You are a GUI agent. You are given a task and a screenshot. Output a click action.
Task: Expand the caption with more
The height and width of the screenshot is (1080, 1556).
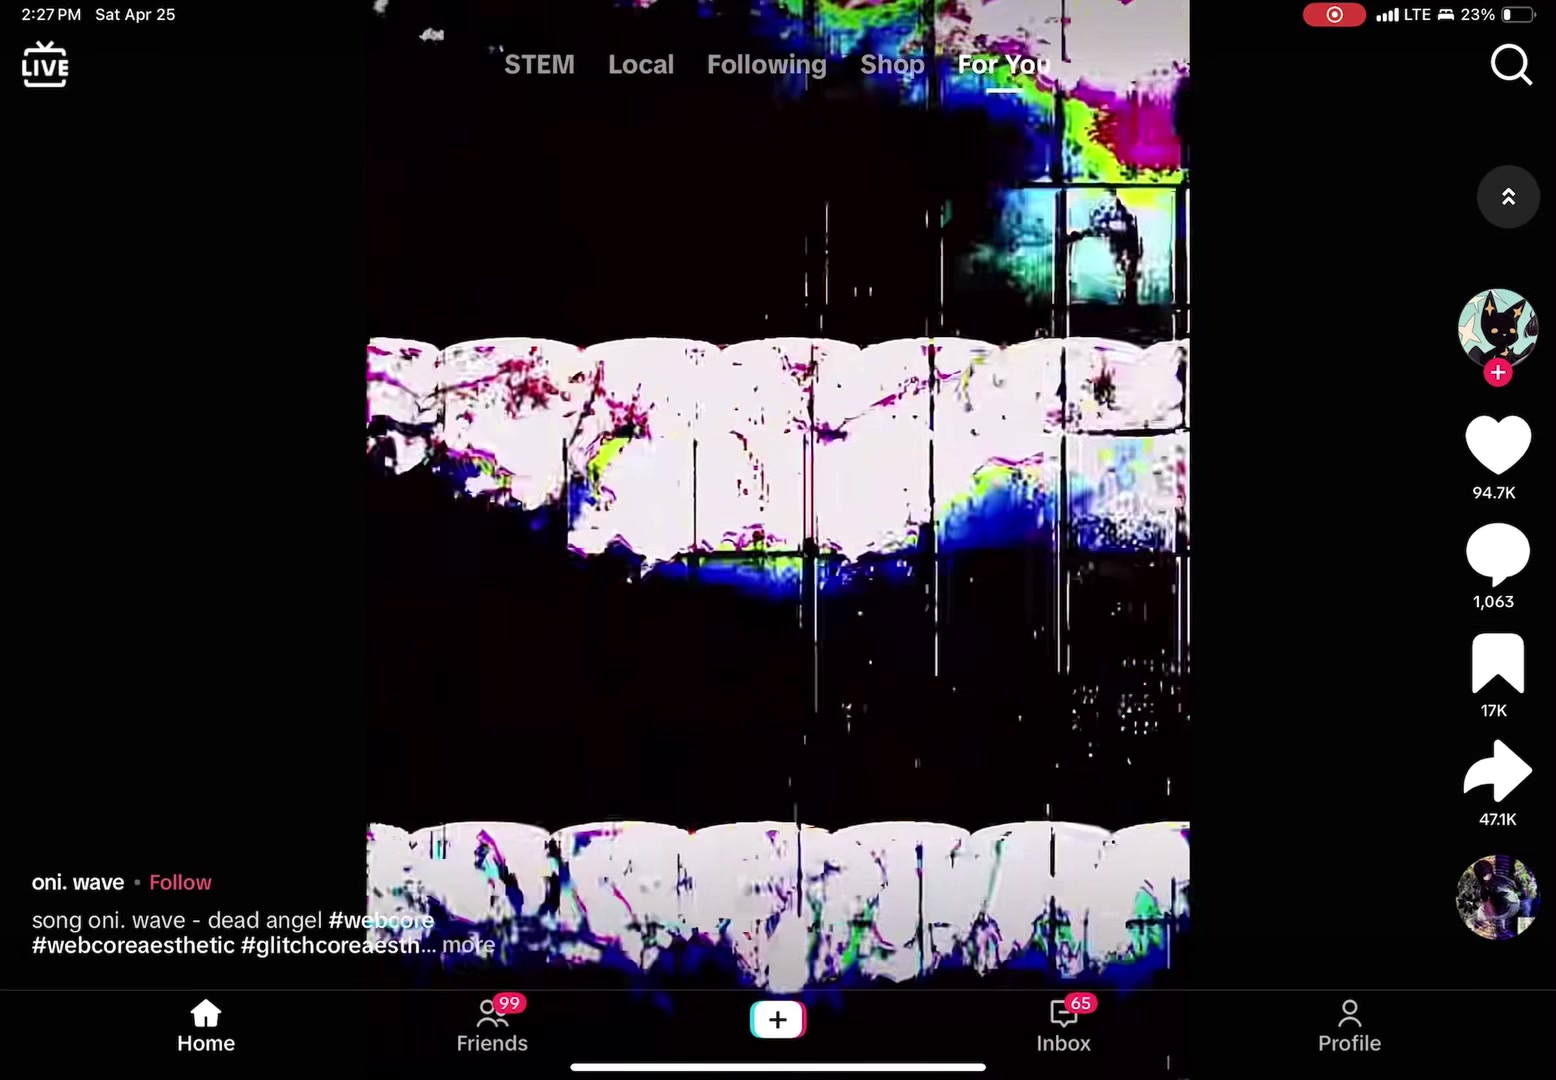[x=468, y=945]
